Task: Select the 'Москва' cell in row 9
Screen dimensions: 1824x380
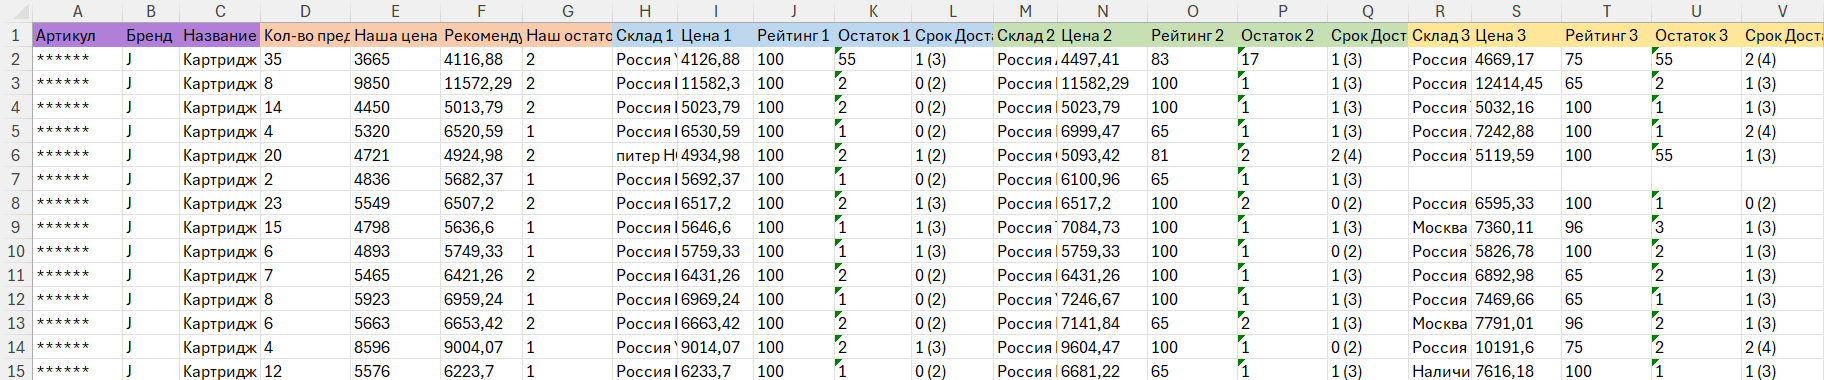Action: click(1440, 227)
